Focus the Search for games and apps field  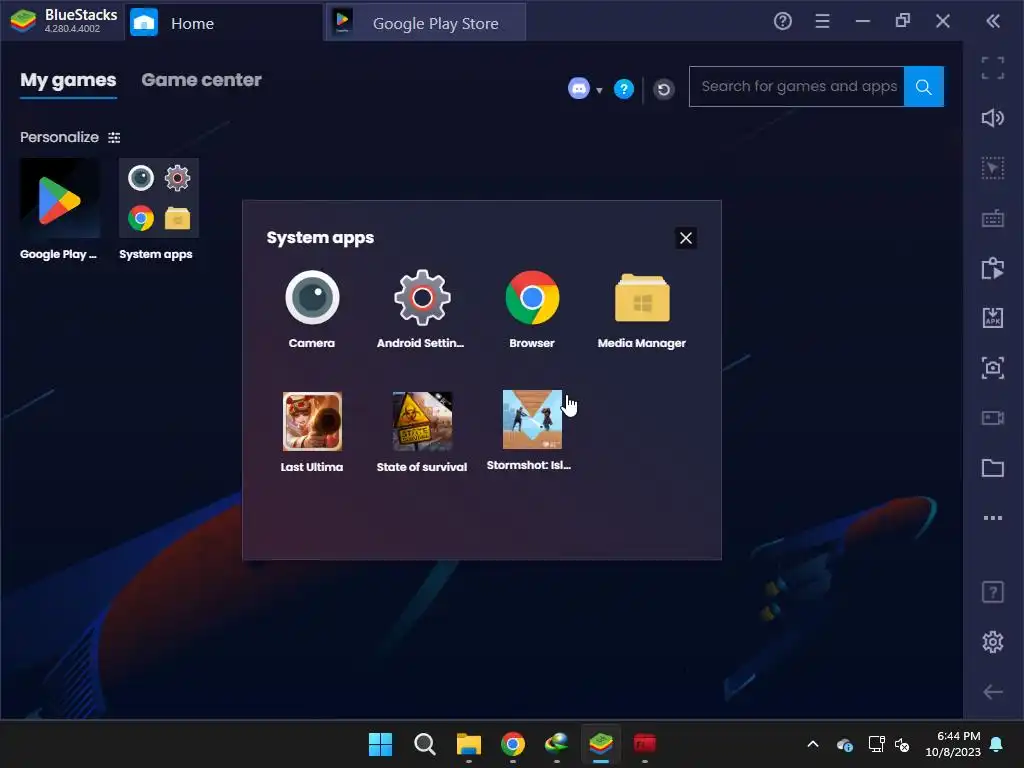(797, 86)
